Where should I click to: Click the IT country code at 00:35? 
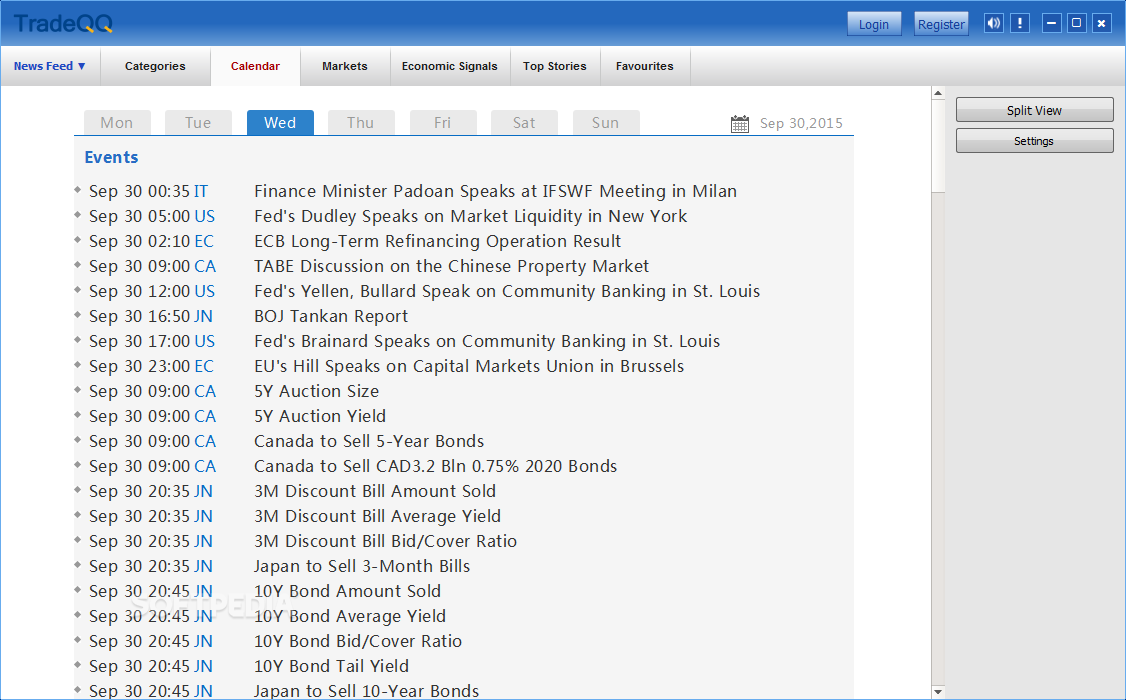click(x=201, y=192)
